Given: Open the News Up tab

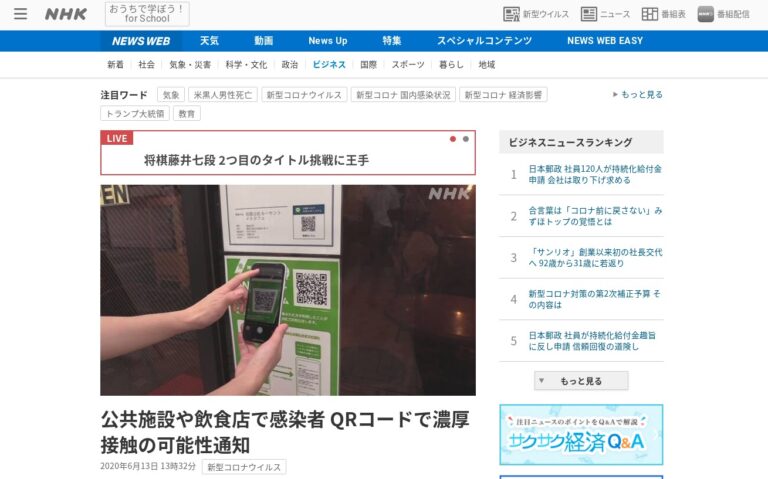Looking at the screenshot, I should (328, 41).
